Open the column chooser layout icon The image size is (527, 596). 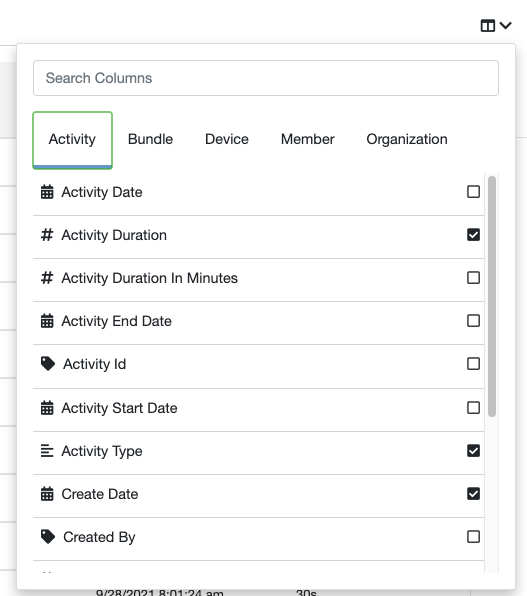pos(488,26)
